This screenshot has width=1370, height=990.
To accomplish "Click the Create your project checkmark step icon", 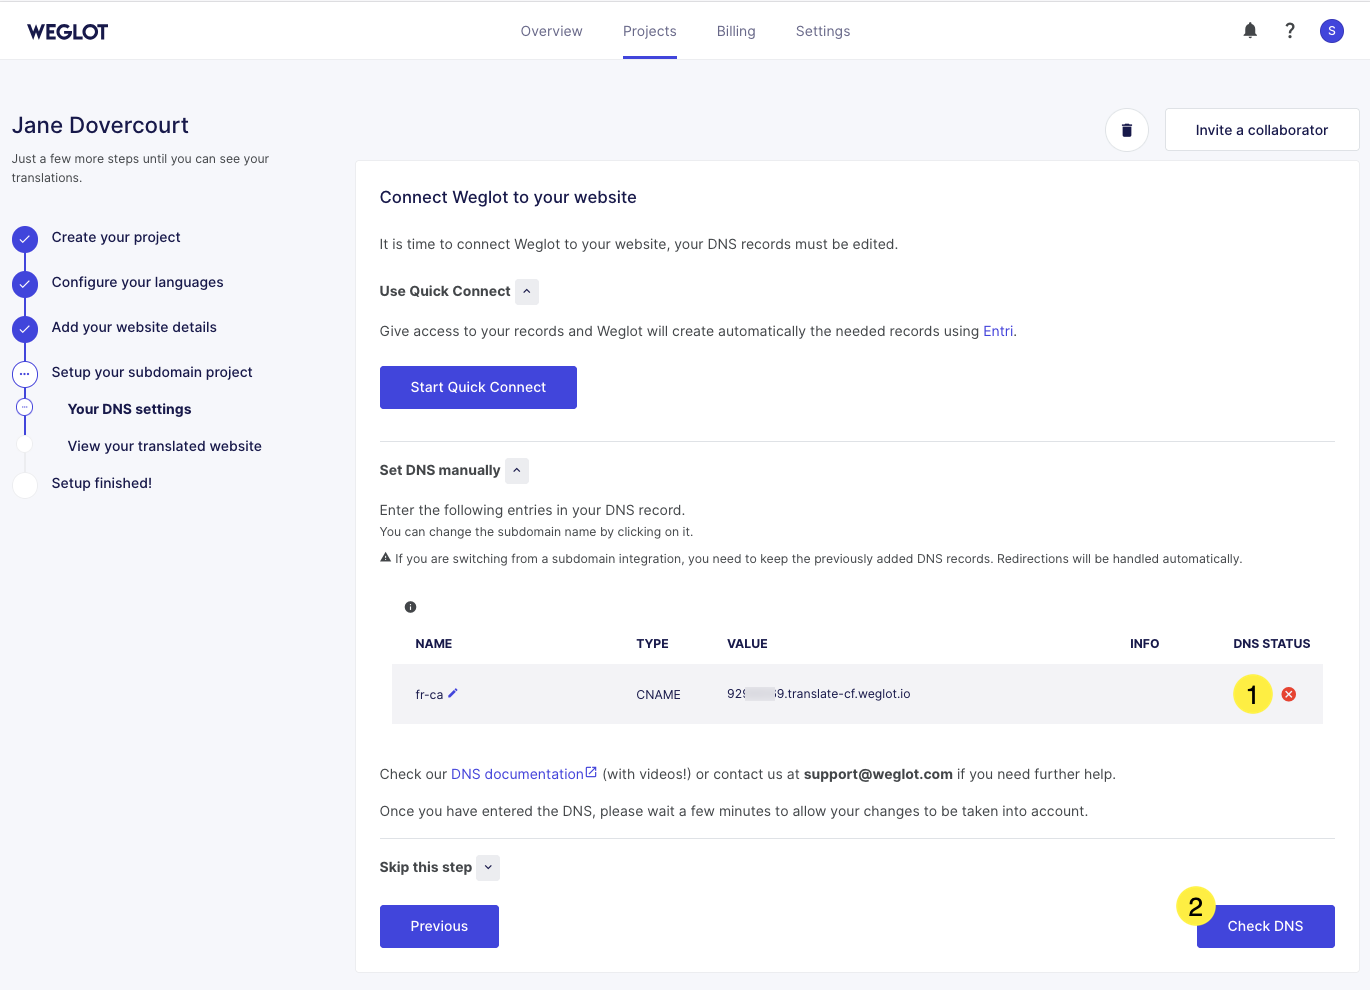I will click(25, 239).
